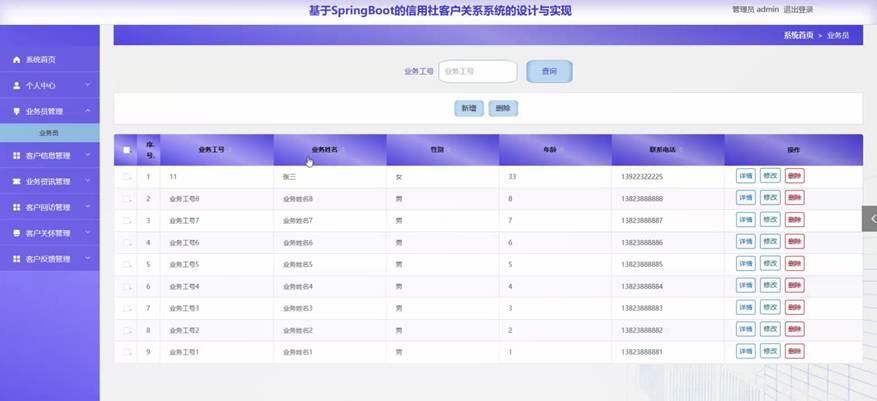This screenshot has width=877, height=401.
Task: Sort by the 性别 column header
Action: click(442, 150)
